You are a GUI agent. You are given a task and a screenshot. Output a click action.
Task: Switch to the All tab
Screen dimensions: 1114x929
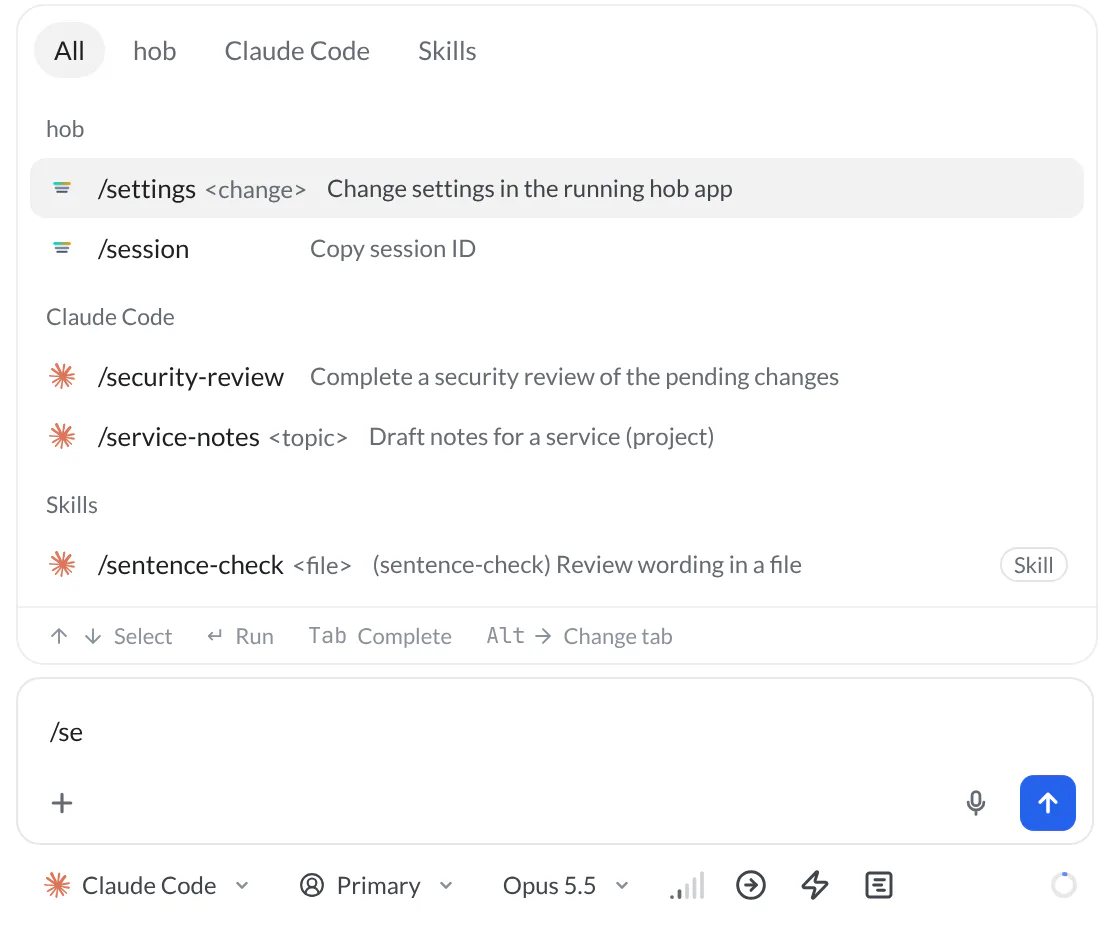(x=70, y=51)
